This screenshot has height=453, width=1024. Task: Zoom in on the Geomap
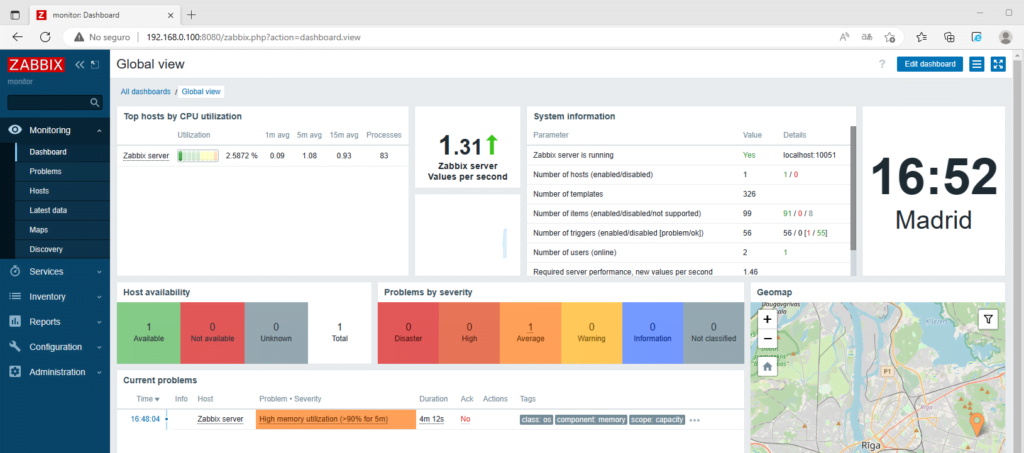767,319
